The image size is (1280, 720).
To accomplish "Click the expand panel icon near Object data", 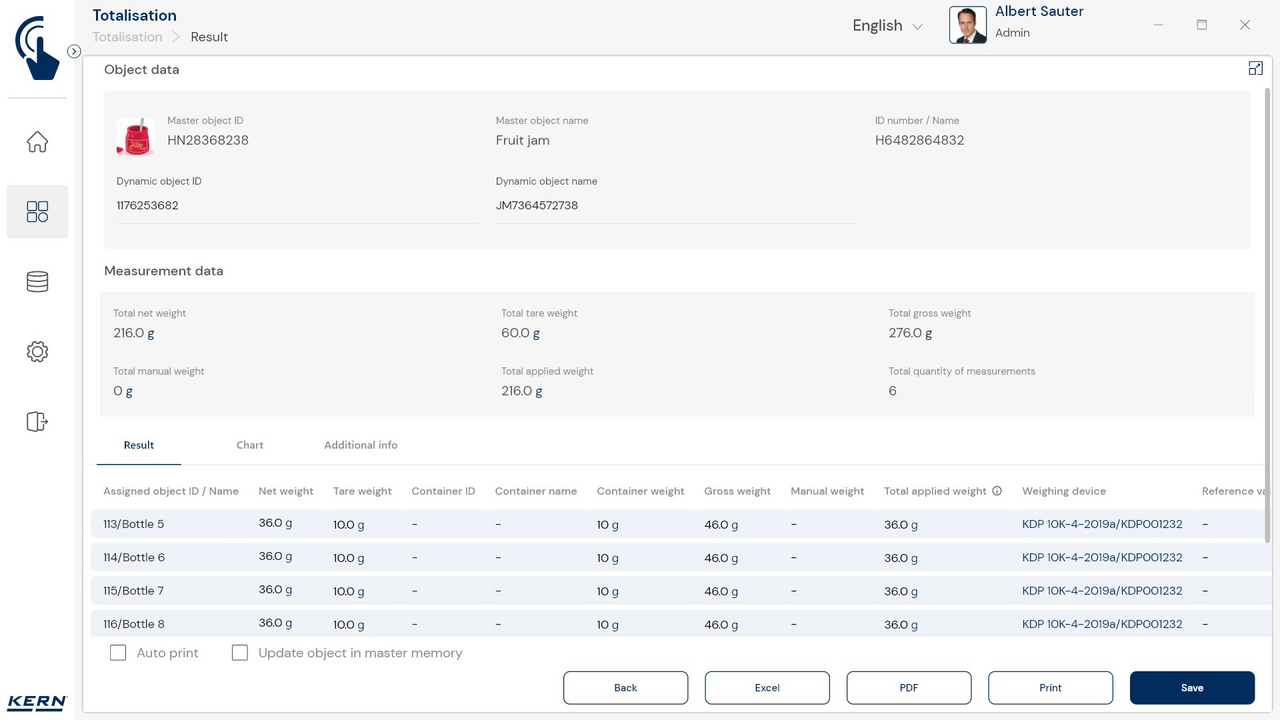I will pyautogui.click(x=1255, y=68).
